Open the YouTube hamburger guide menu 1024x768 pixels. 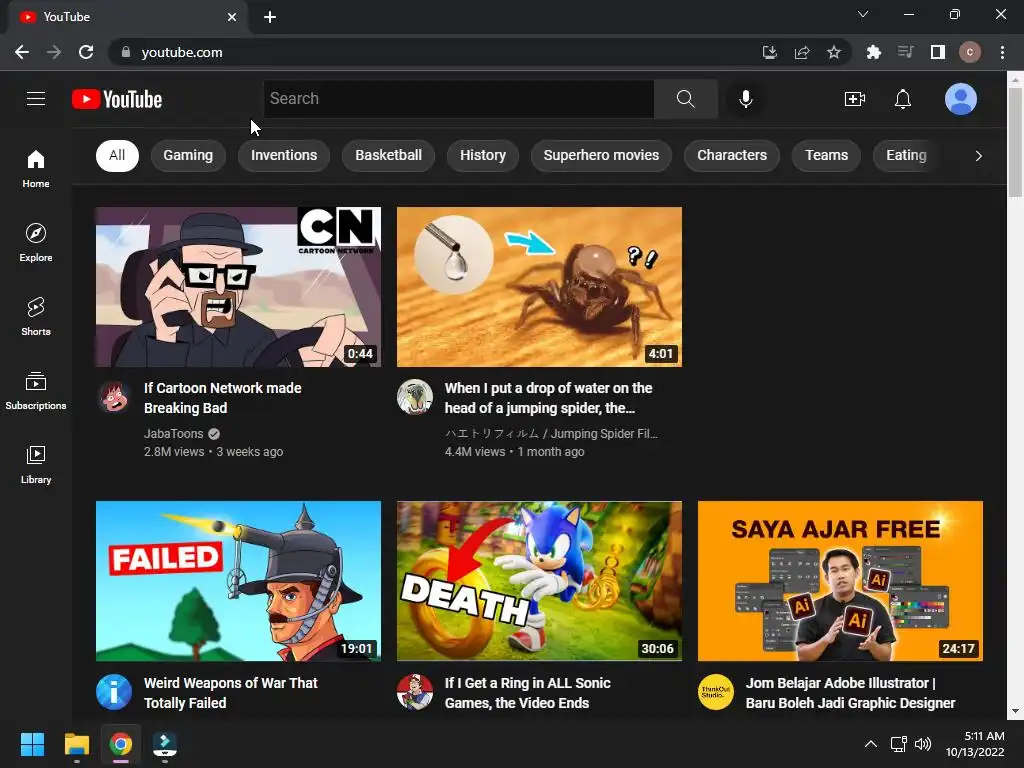36,99
